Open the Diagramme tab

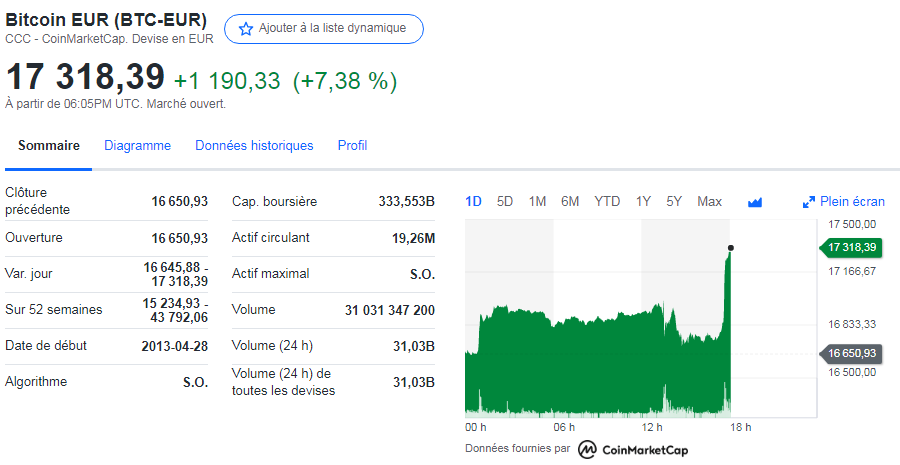tap(137, 146)
